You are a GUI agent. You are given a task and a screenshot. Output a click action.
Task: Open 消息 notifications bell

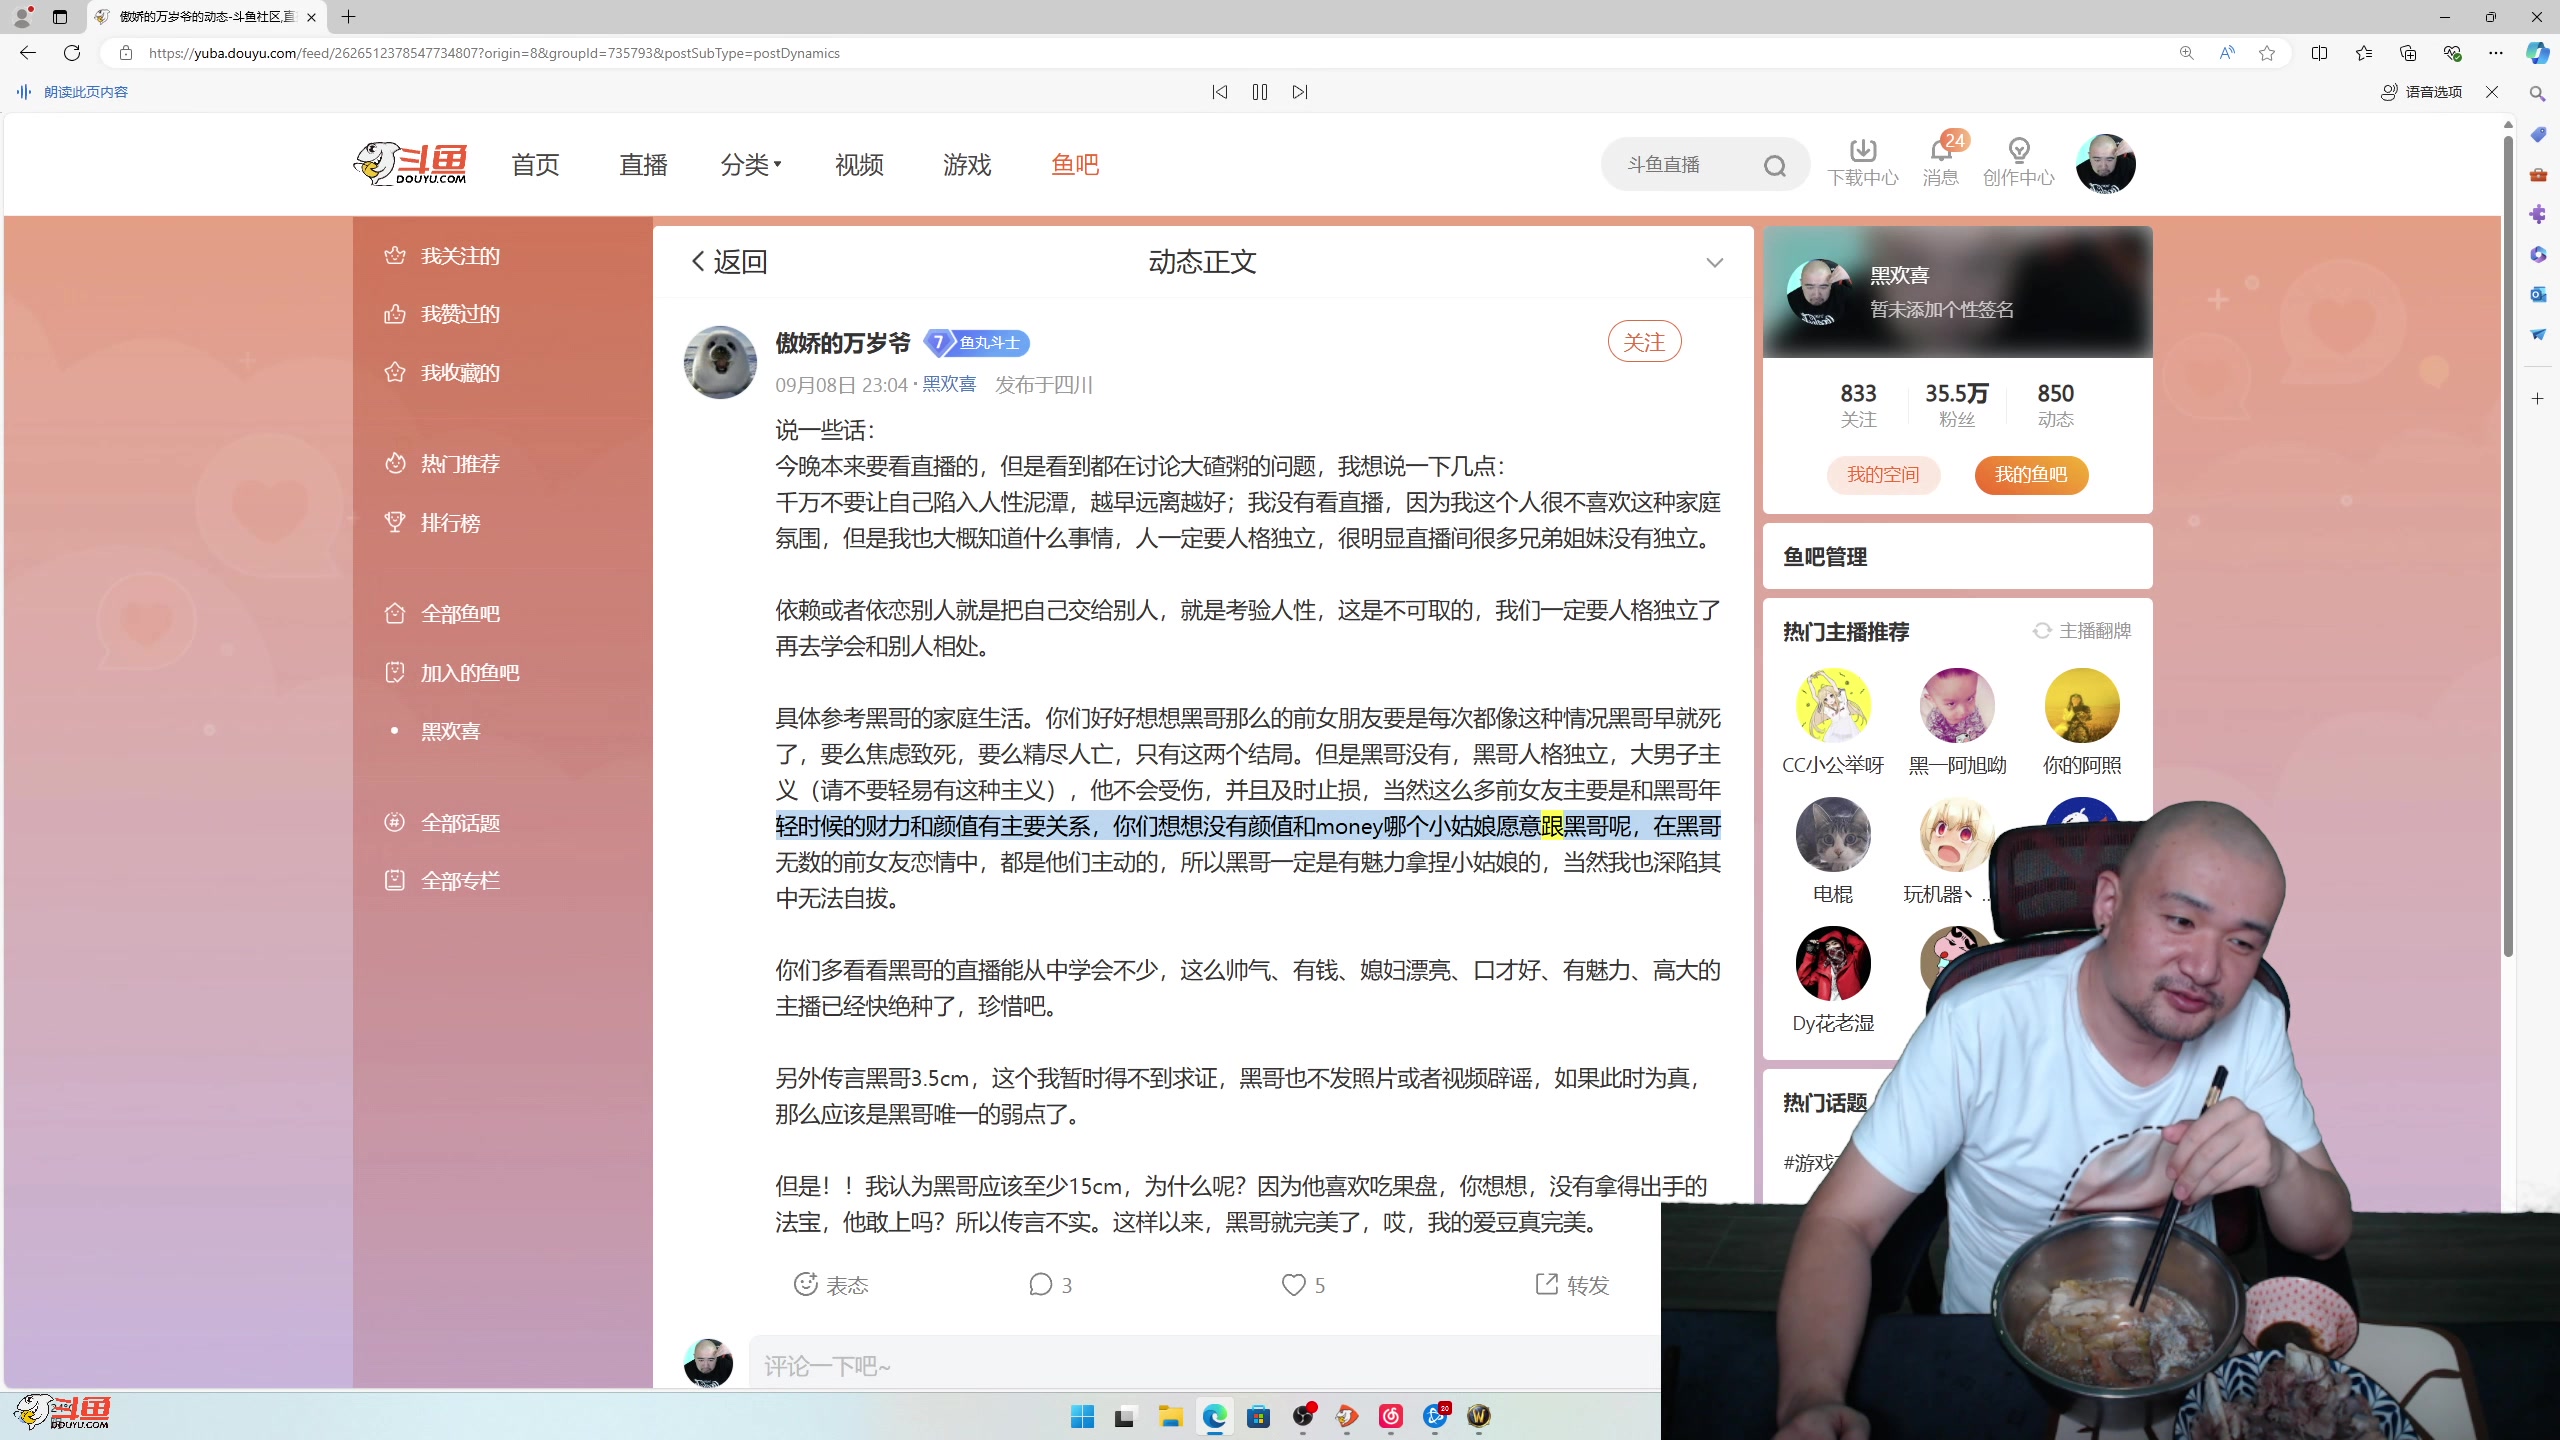(1941, 162)
